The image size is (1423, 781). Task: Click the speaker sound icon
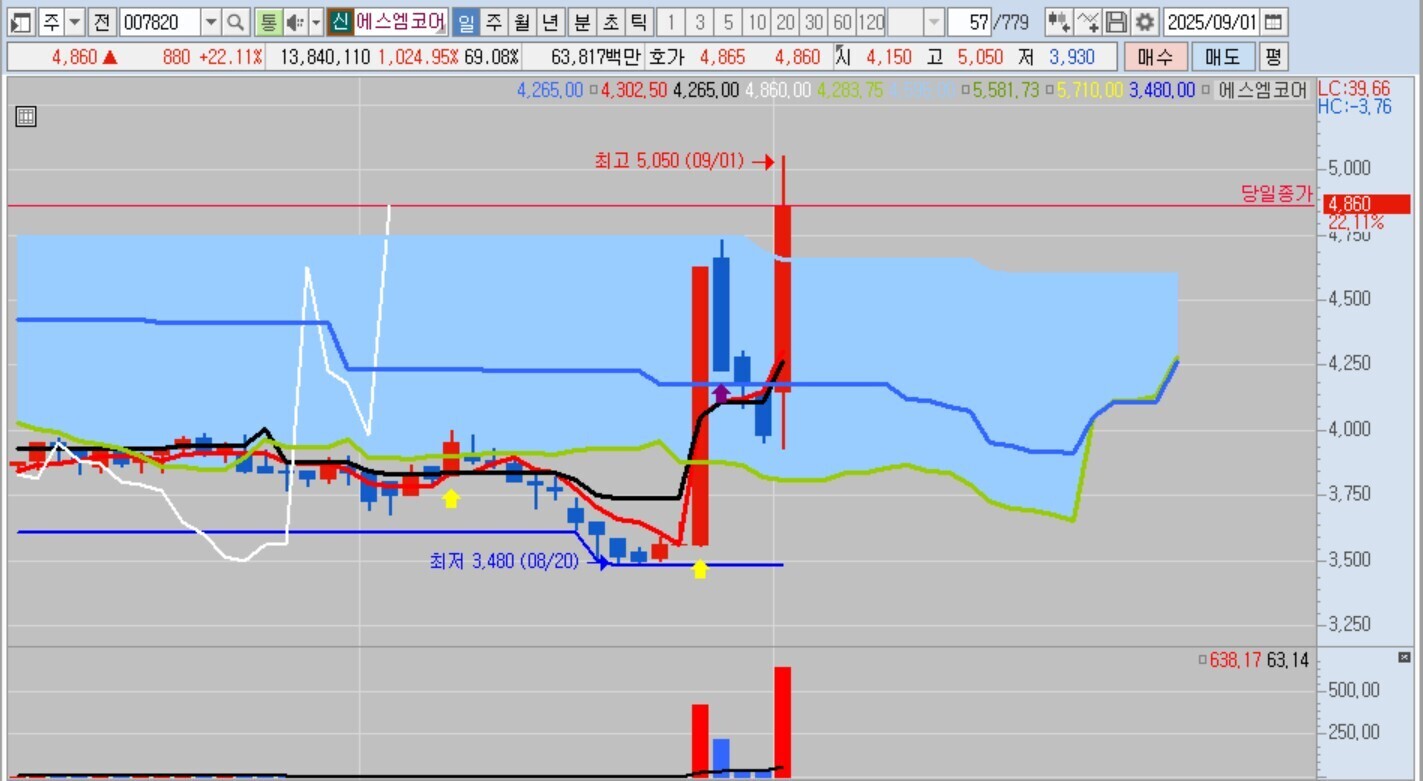point(295,22)
